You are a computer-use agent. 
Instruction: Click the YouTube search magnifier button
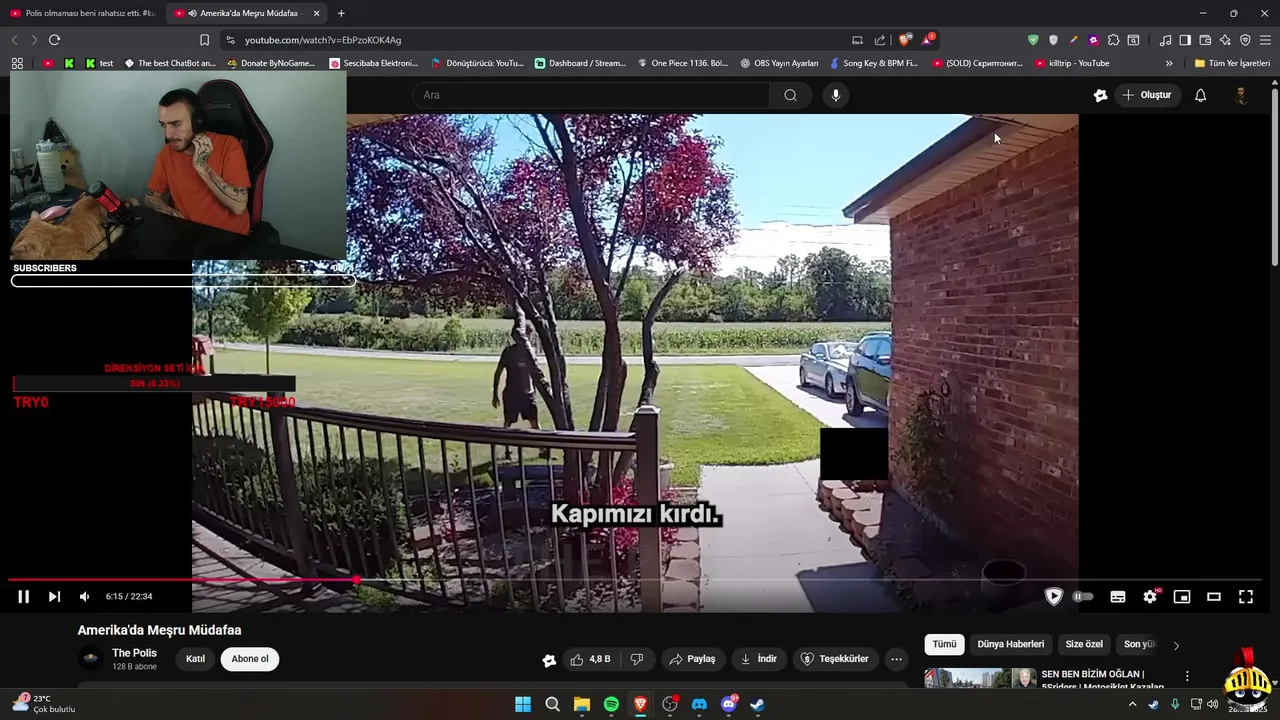(790, 95)
